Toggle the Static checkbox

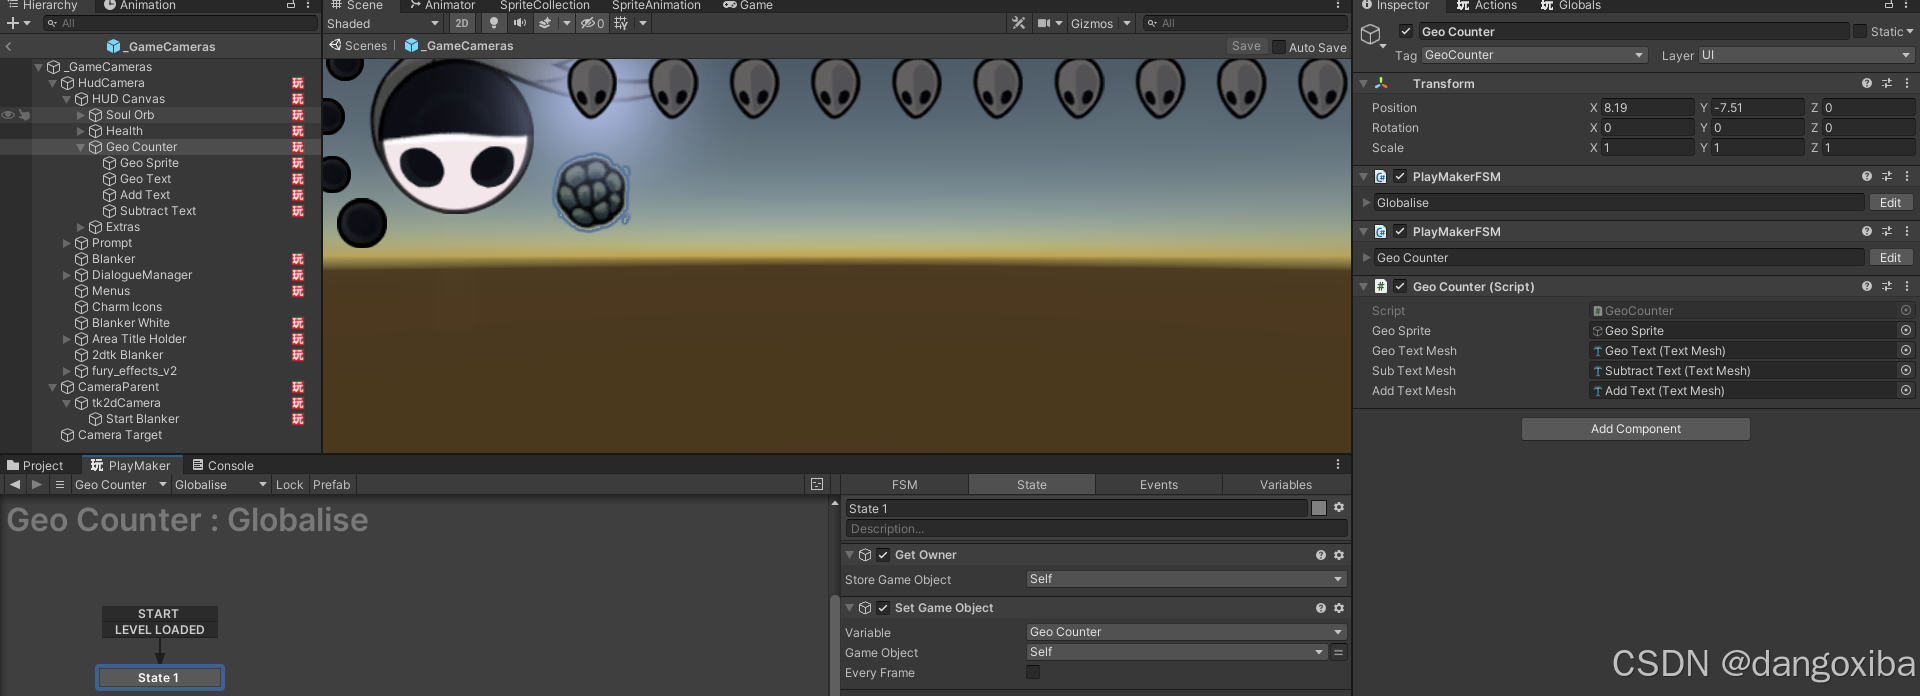tap(1860, 31)
